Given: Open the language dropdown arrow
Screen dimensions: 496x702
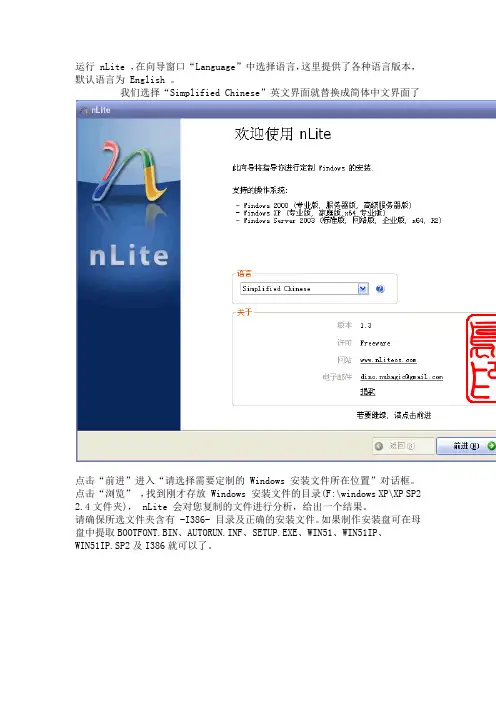Looking at the screenshot, I should (363, 289).
